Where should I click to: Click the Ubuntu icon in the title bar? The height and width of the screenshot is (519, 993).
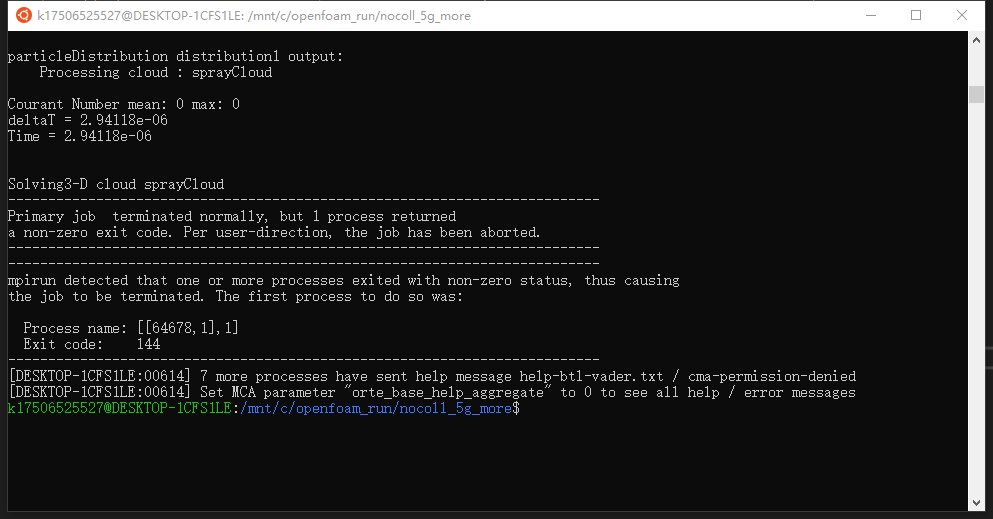[x=19, y=16]
